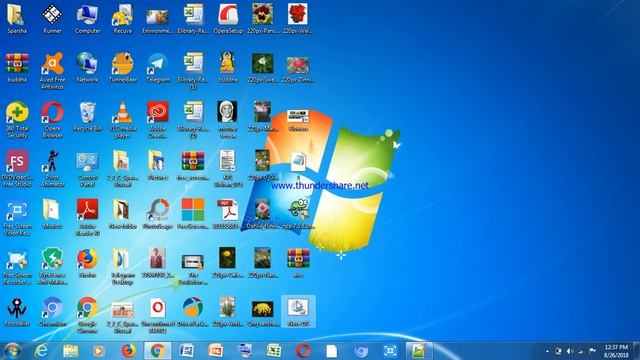Viewport: 640px width, 360px height.
Task: Select the New folder icon
Action: (122, 214)
